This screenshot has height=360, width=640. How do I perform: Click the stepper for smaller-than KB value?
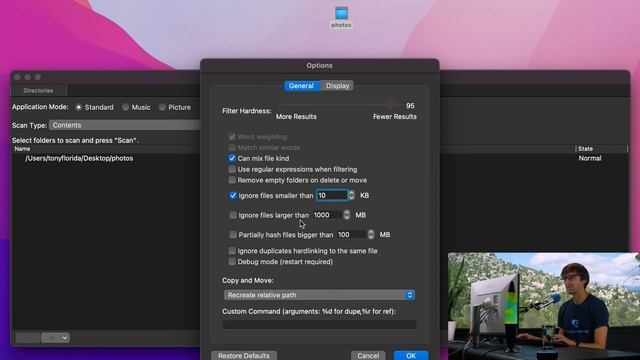click(x=351, y=196)
